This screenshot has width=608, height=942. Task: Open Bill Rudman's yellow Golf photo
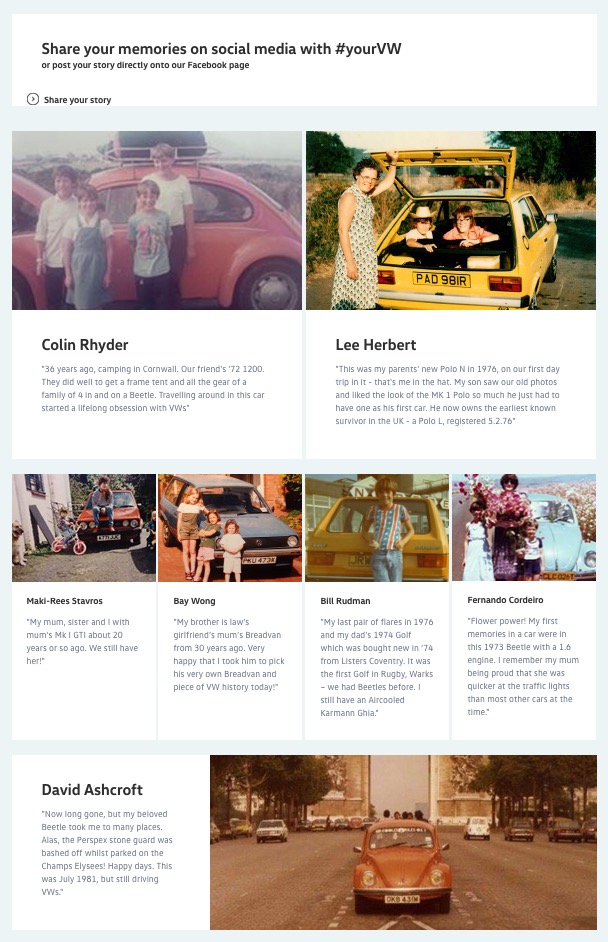pos(377,527)
